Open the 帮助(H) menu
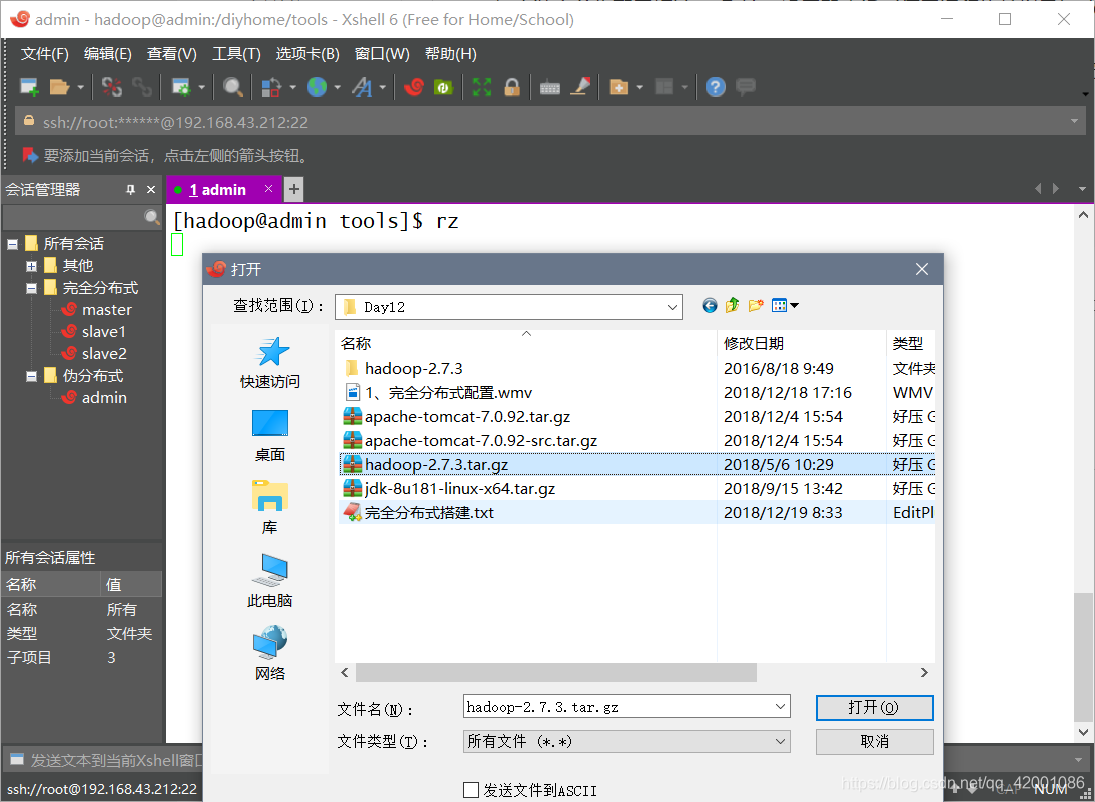This screenshot has width=1095, height=802. pyautogui.click(x=450, y=54)
